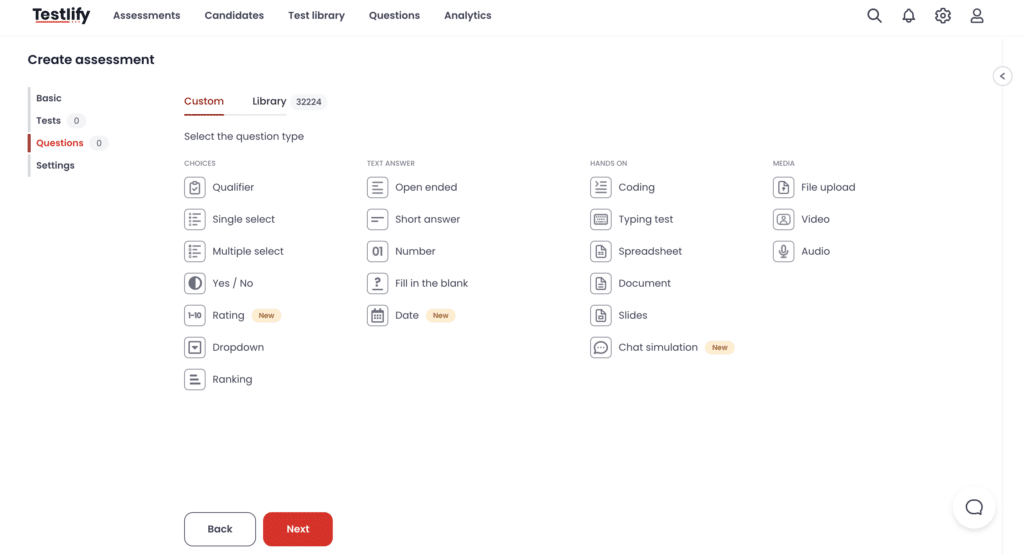Viewport: 1024px width, 557px height.
Task: Click the New badge beside Date
Action: (441, 315)
